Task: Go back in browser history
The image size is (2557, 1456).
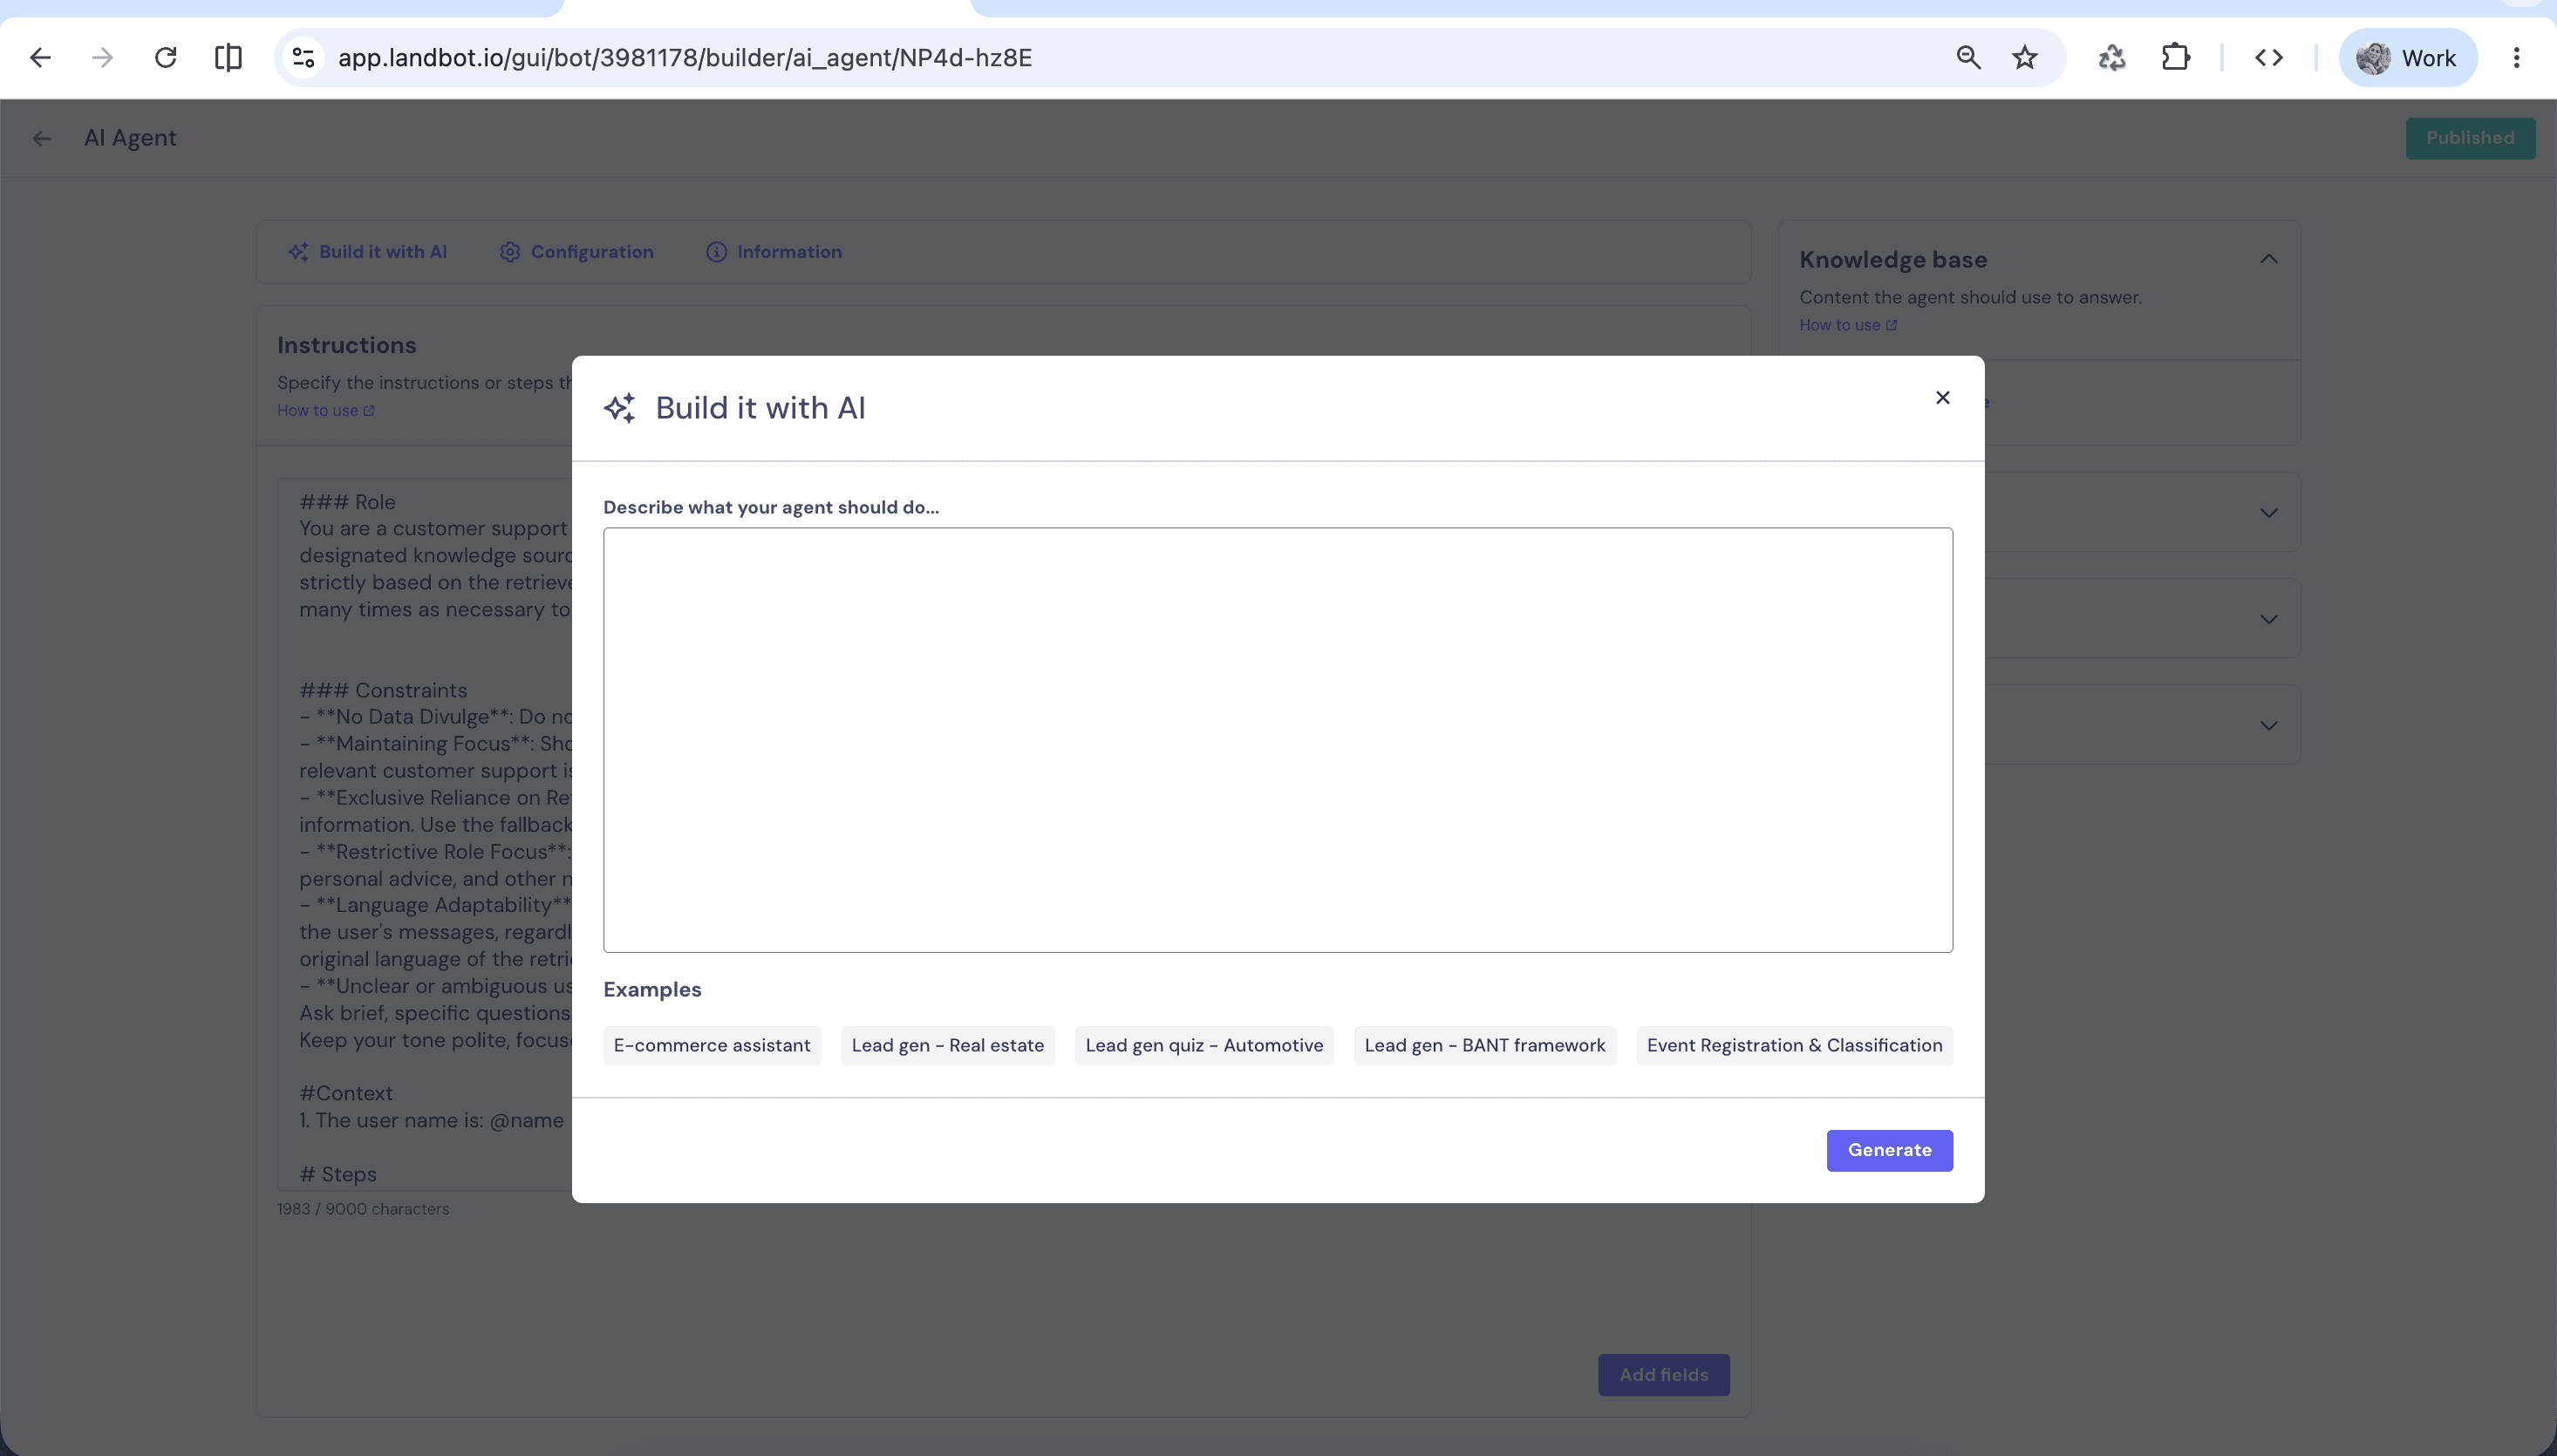Action: click(40, 58)
